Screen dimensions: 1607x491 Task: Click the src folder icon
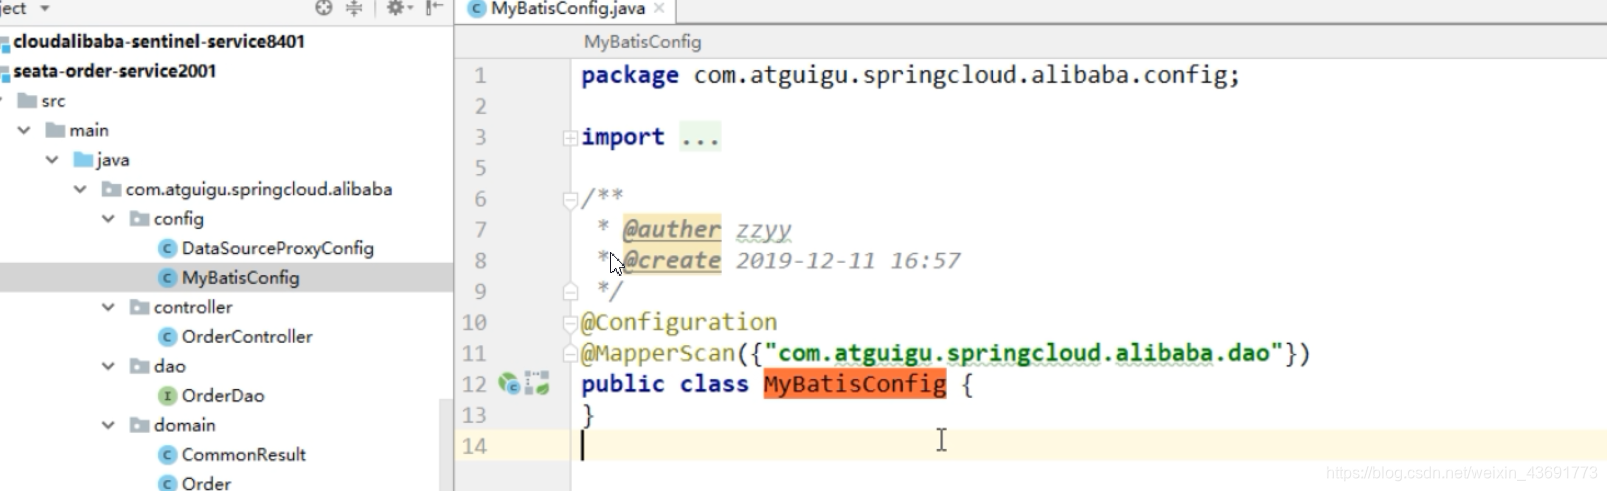pyautogui.click(x=27, y=101)
